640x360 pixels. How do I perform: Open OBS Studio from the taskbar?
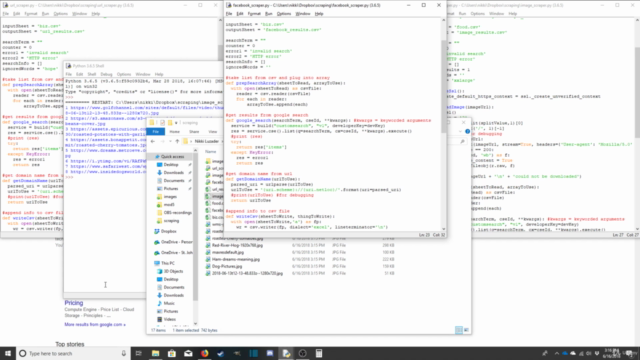[x=302, y=353]
